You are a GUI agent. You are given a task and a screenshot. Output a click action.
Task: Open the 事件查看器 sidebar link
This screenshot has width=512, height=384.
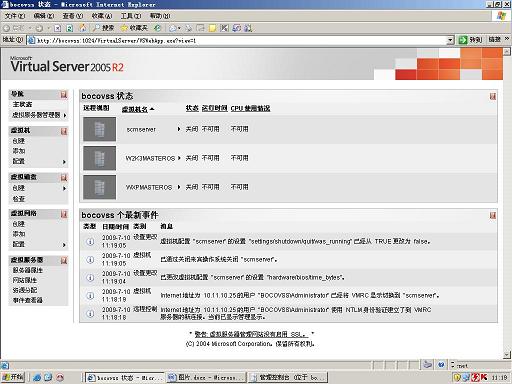[x=28, y=300]
